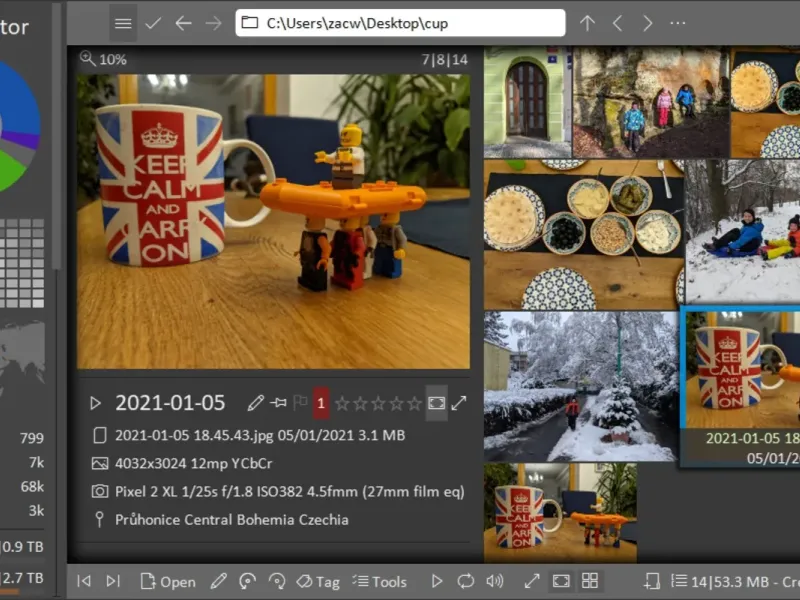Rate the photo four stars
The width and height of the screenshot is (800, 600).
click(396, 404)
